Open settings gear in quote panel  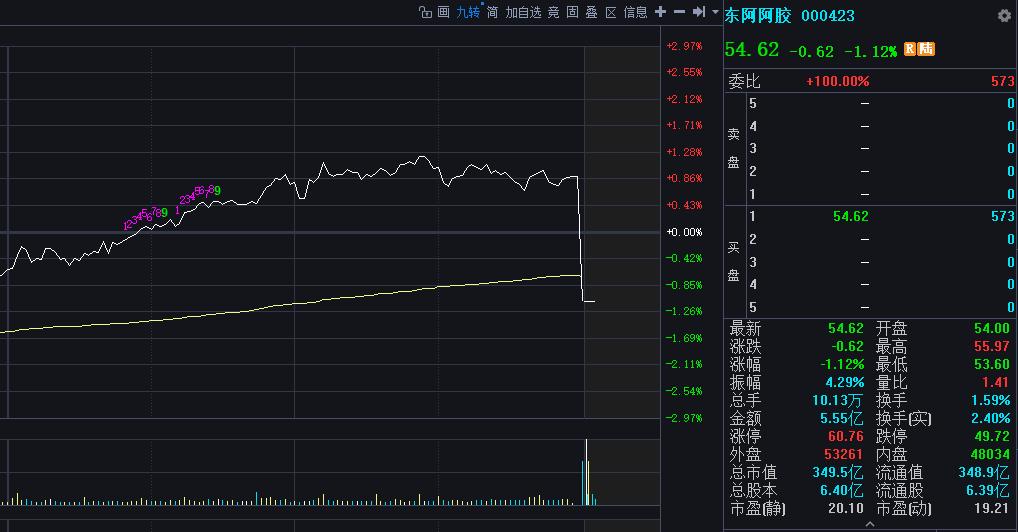click(x=1004, y=16)
